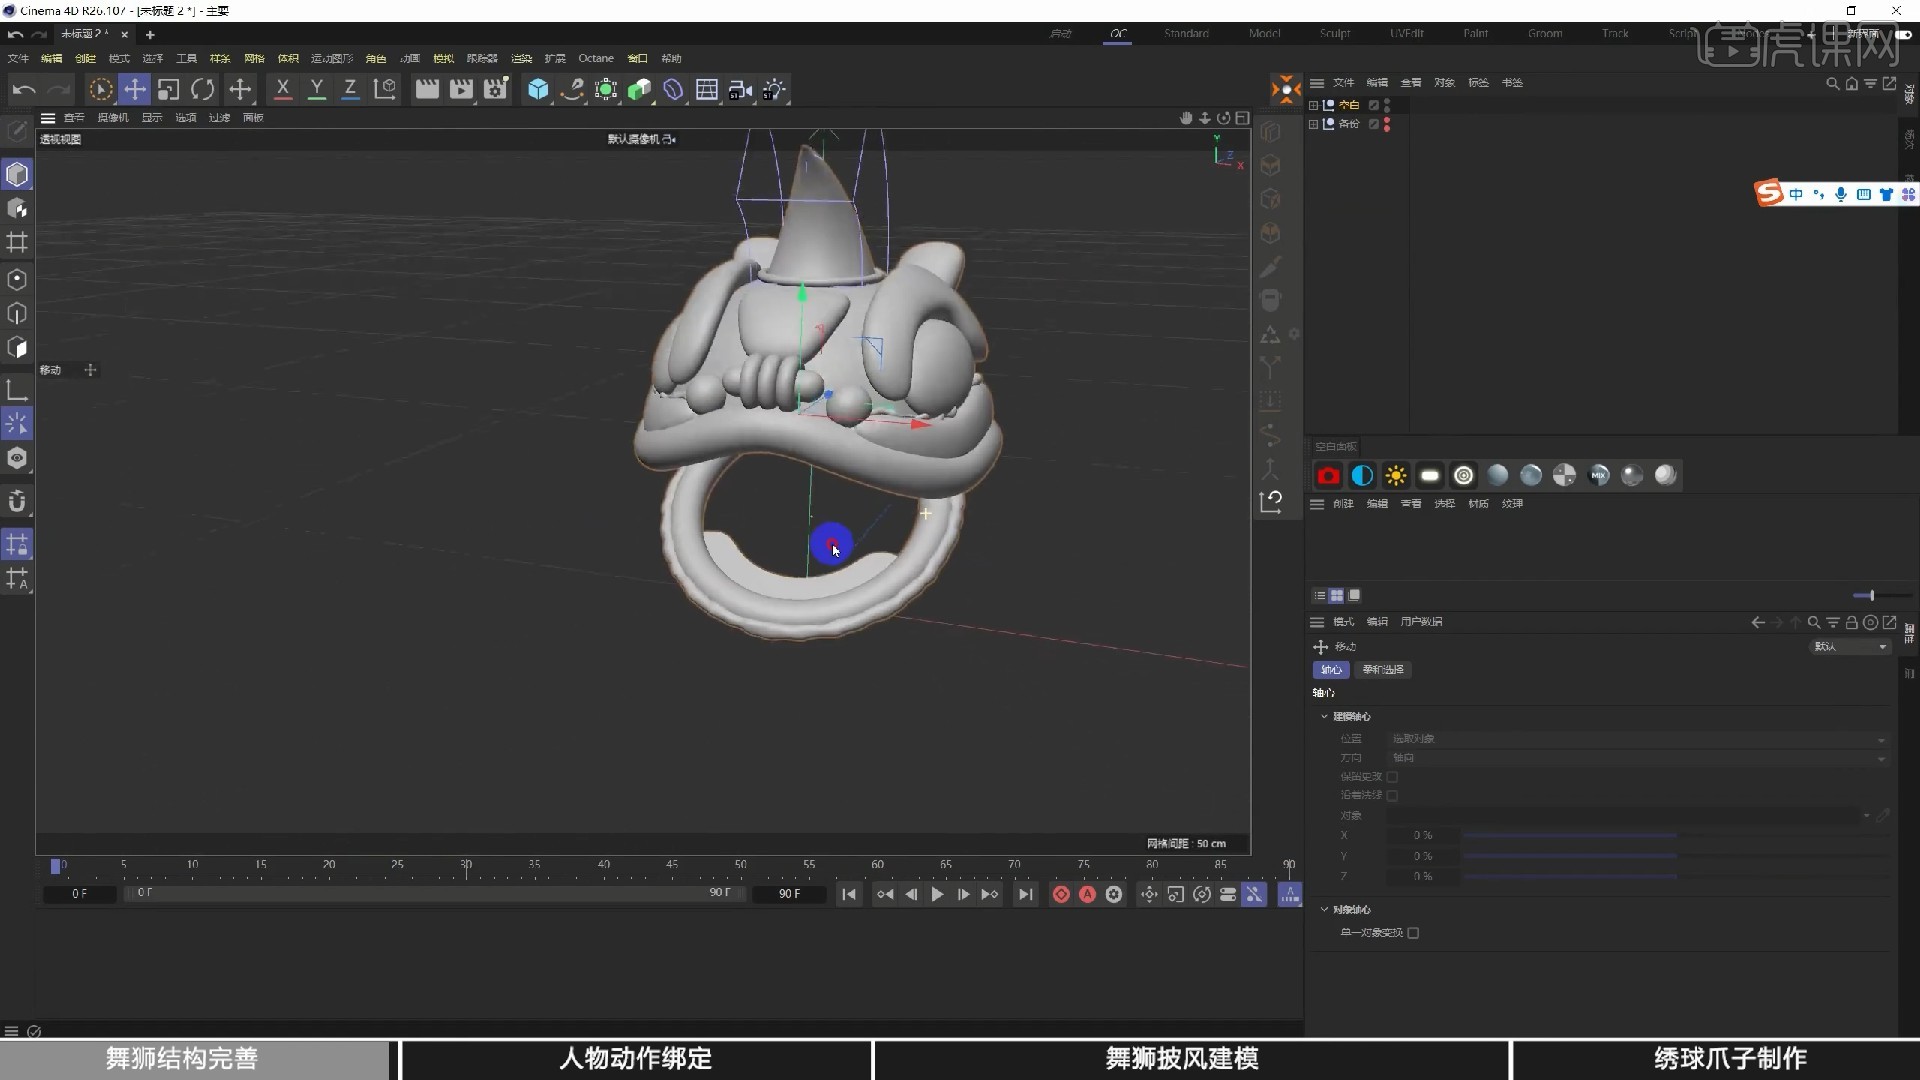
Task: Collapse the object axis section
Action: coord(1324,910)
